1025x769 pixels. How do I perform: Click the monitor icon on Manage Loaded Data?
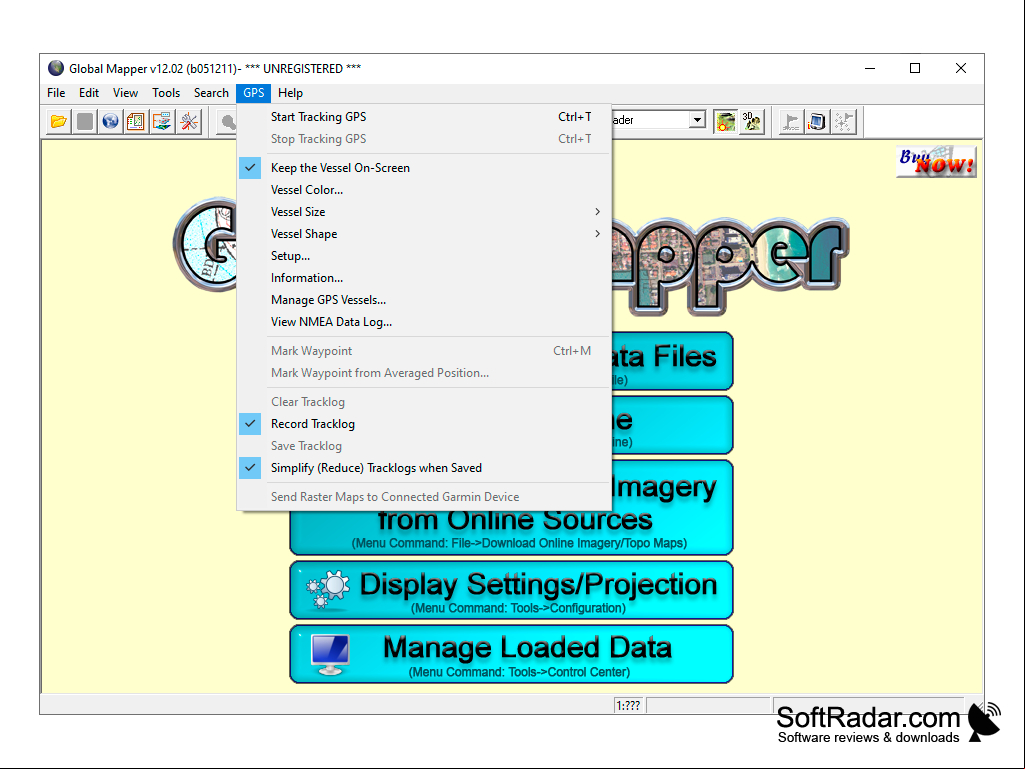(330, 655)
